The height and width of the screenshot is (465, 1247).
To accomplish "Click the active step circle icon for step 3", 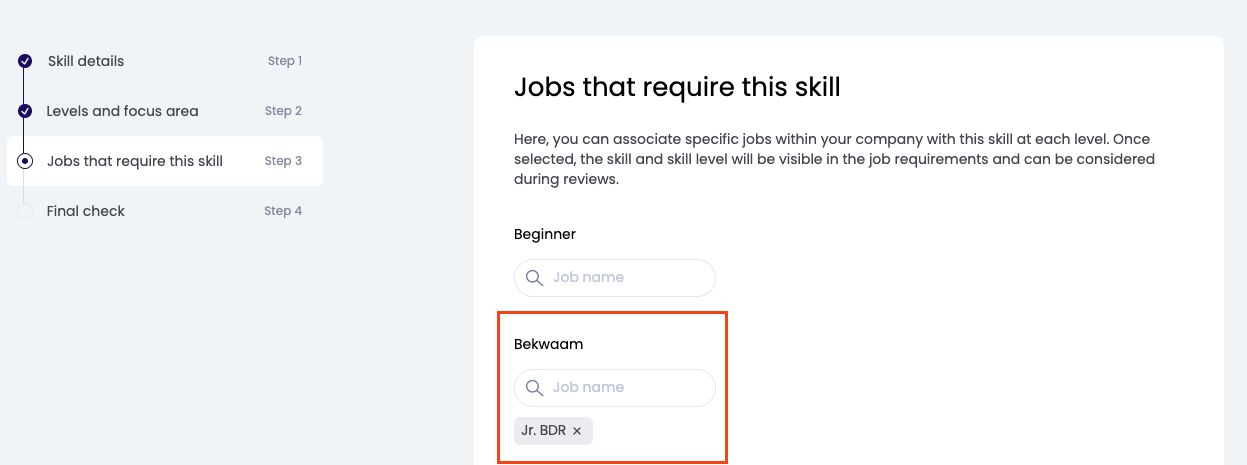I will pos(25,161).
